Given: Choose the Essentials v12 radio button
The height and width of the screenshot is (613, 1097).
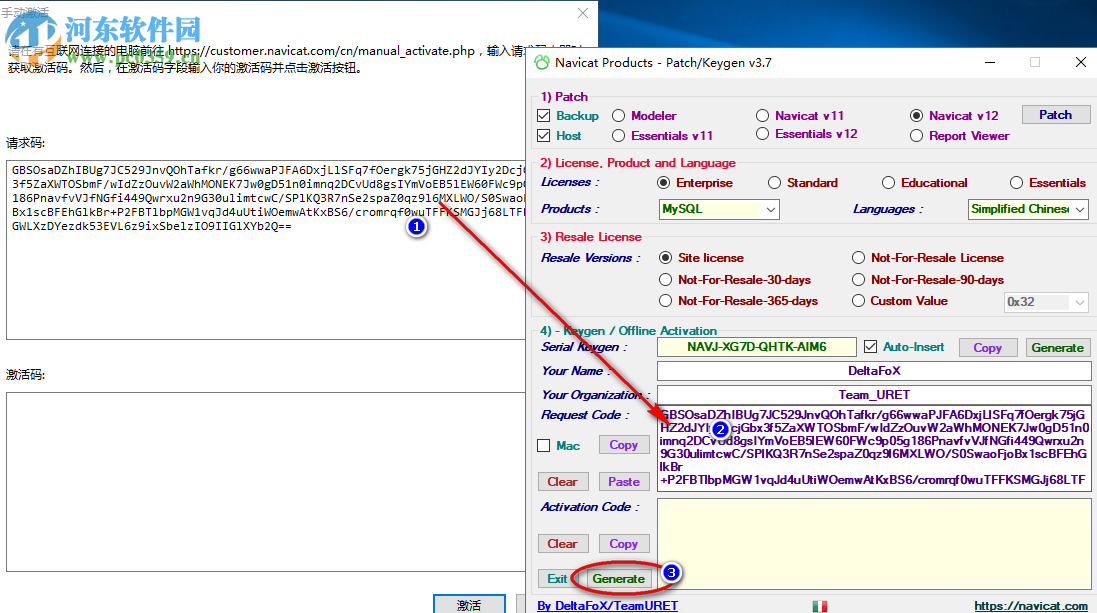Looking at the screenshot, I should [763, 134].
